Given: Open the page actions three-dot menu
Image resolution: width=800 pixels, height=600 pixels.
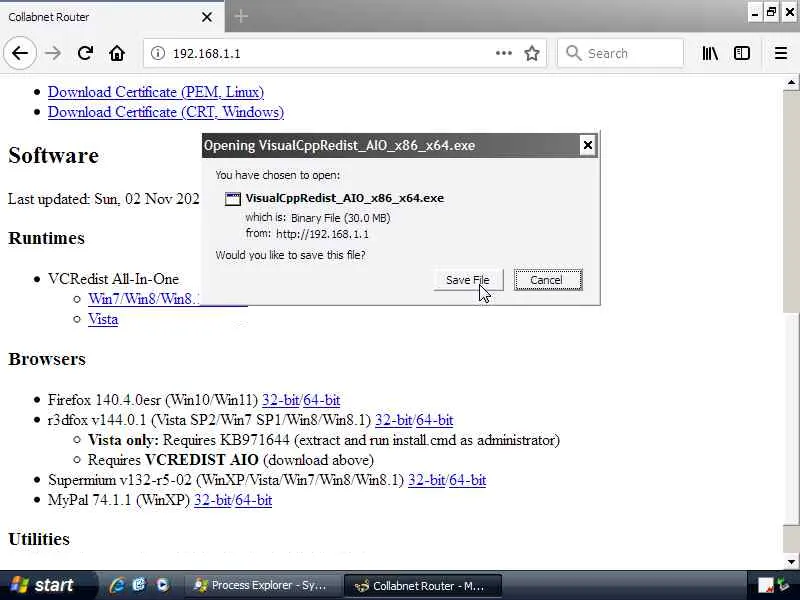Looking at the screenshot, I should [x=504, y=53].
